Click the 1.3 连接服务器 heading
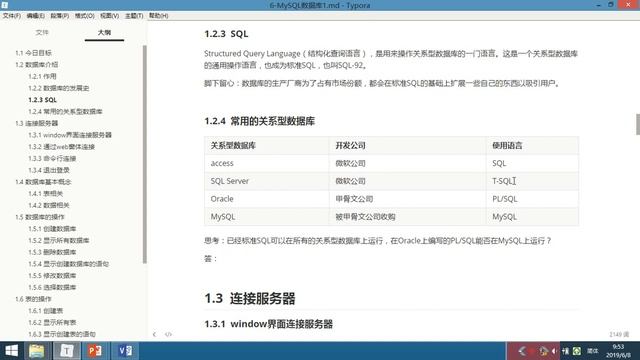 coord(250,299)
